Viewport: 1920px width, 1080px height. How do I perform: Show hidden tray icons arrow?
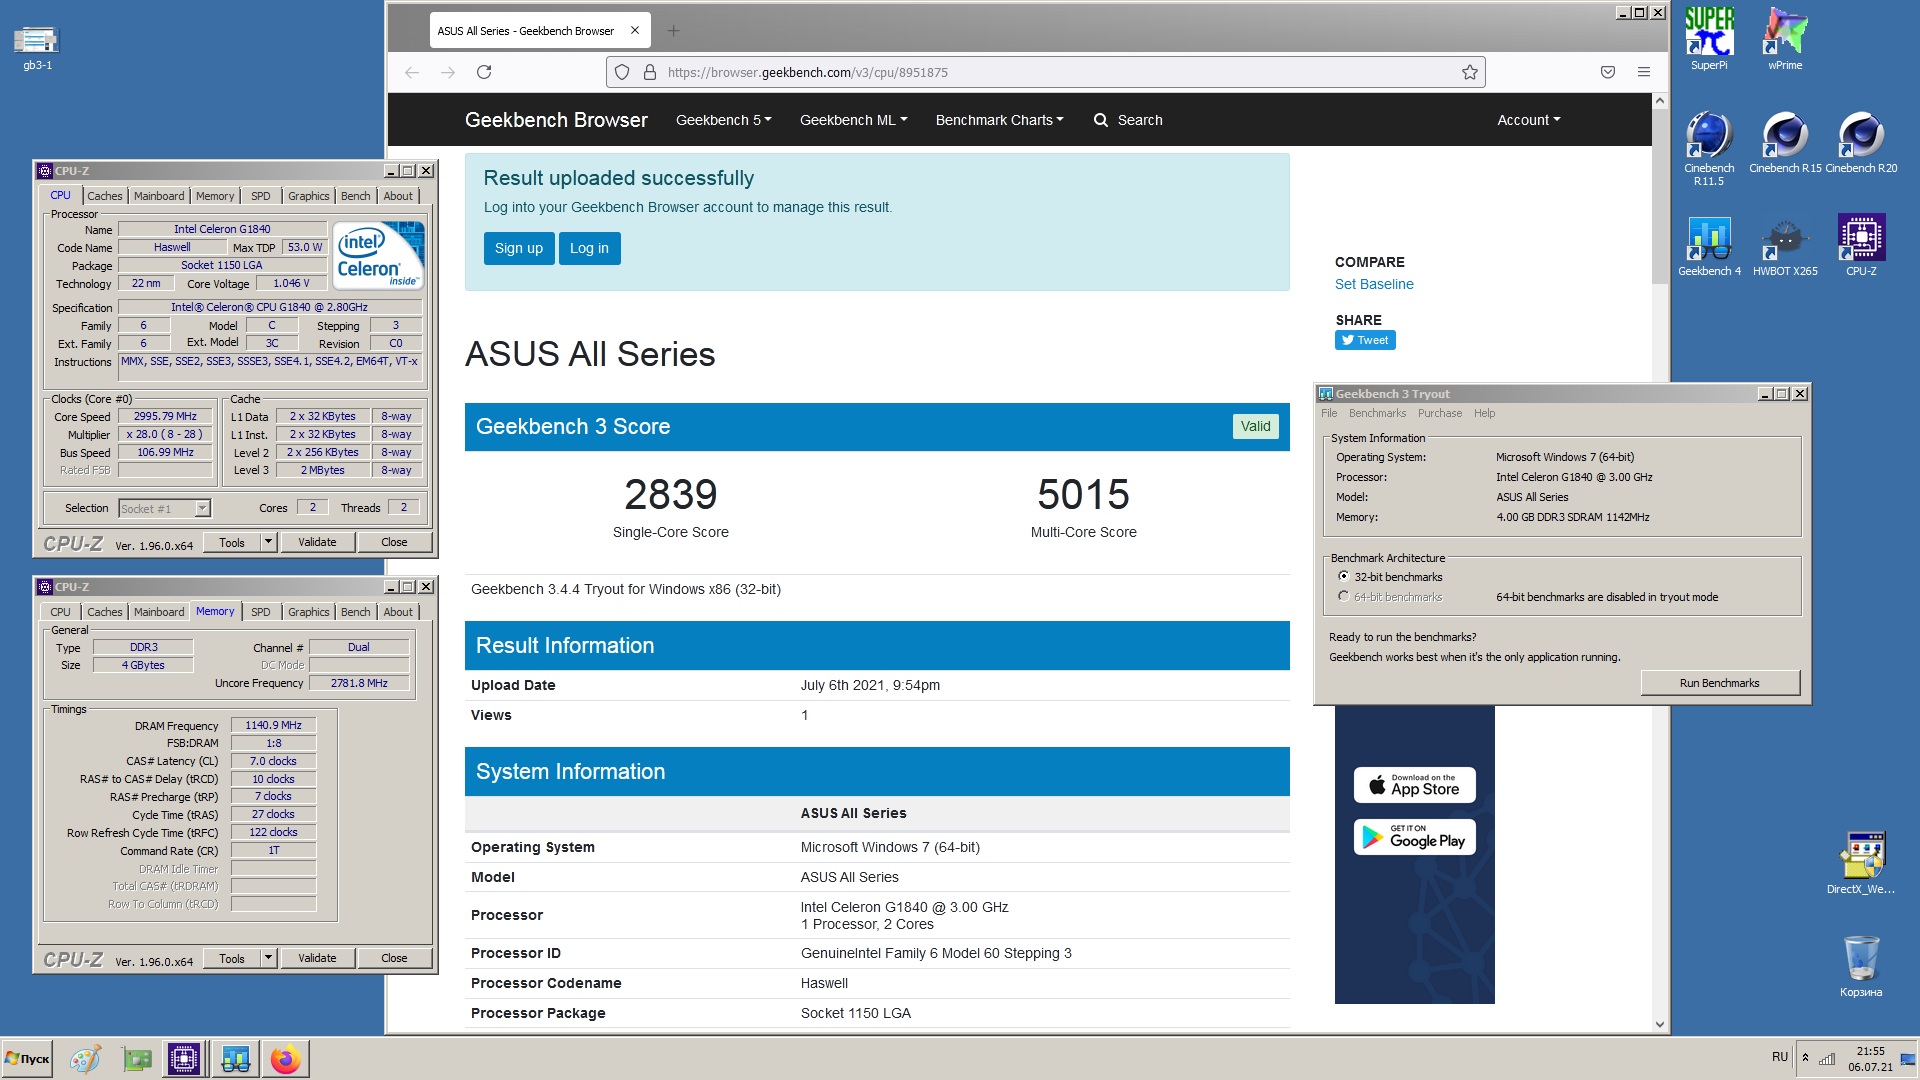(1805, 1058)
